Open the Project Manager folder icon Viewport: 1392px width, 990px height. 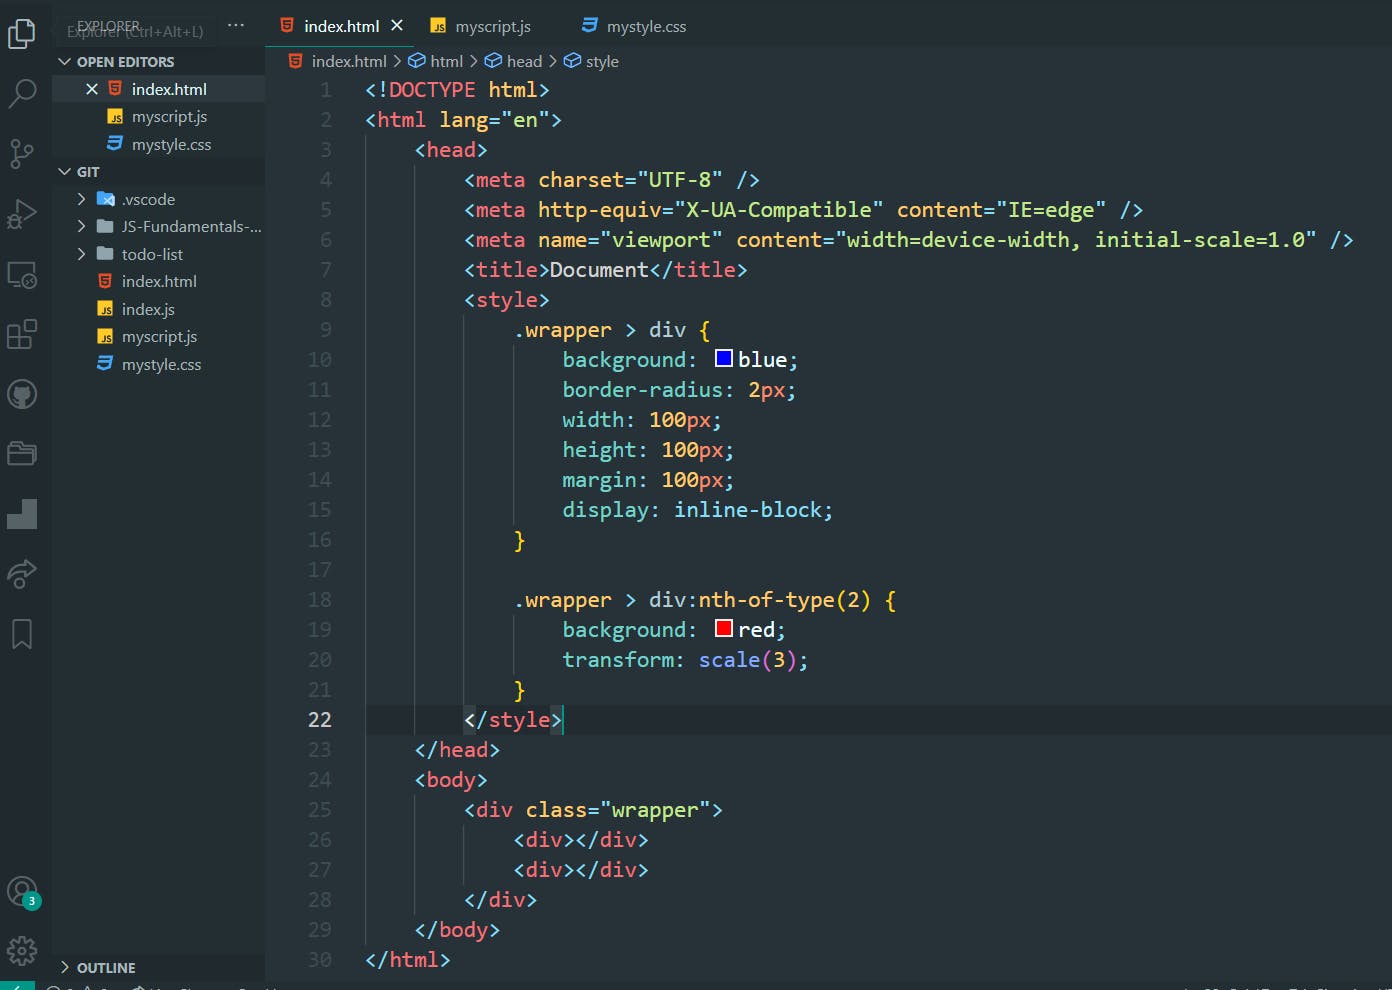click(x=22, y=454)
